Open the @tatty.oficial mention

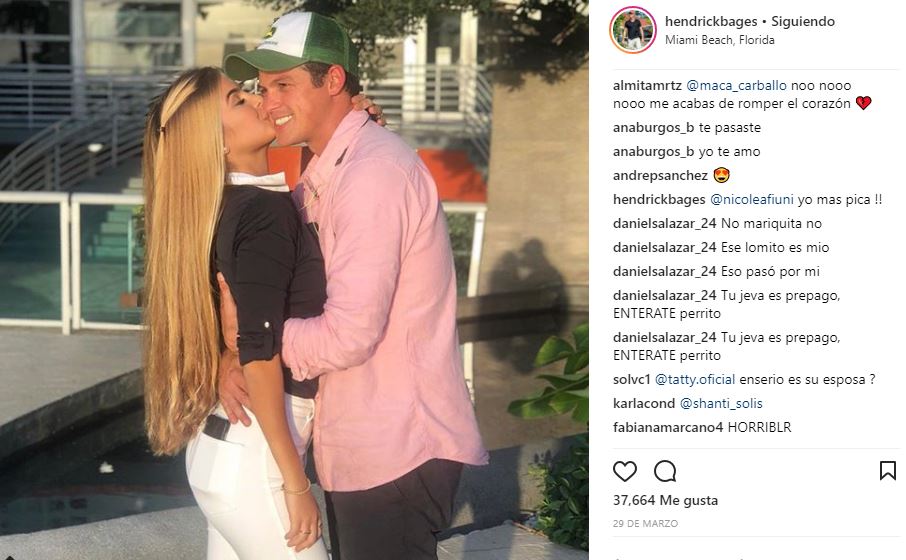pos(695,380)
